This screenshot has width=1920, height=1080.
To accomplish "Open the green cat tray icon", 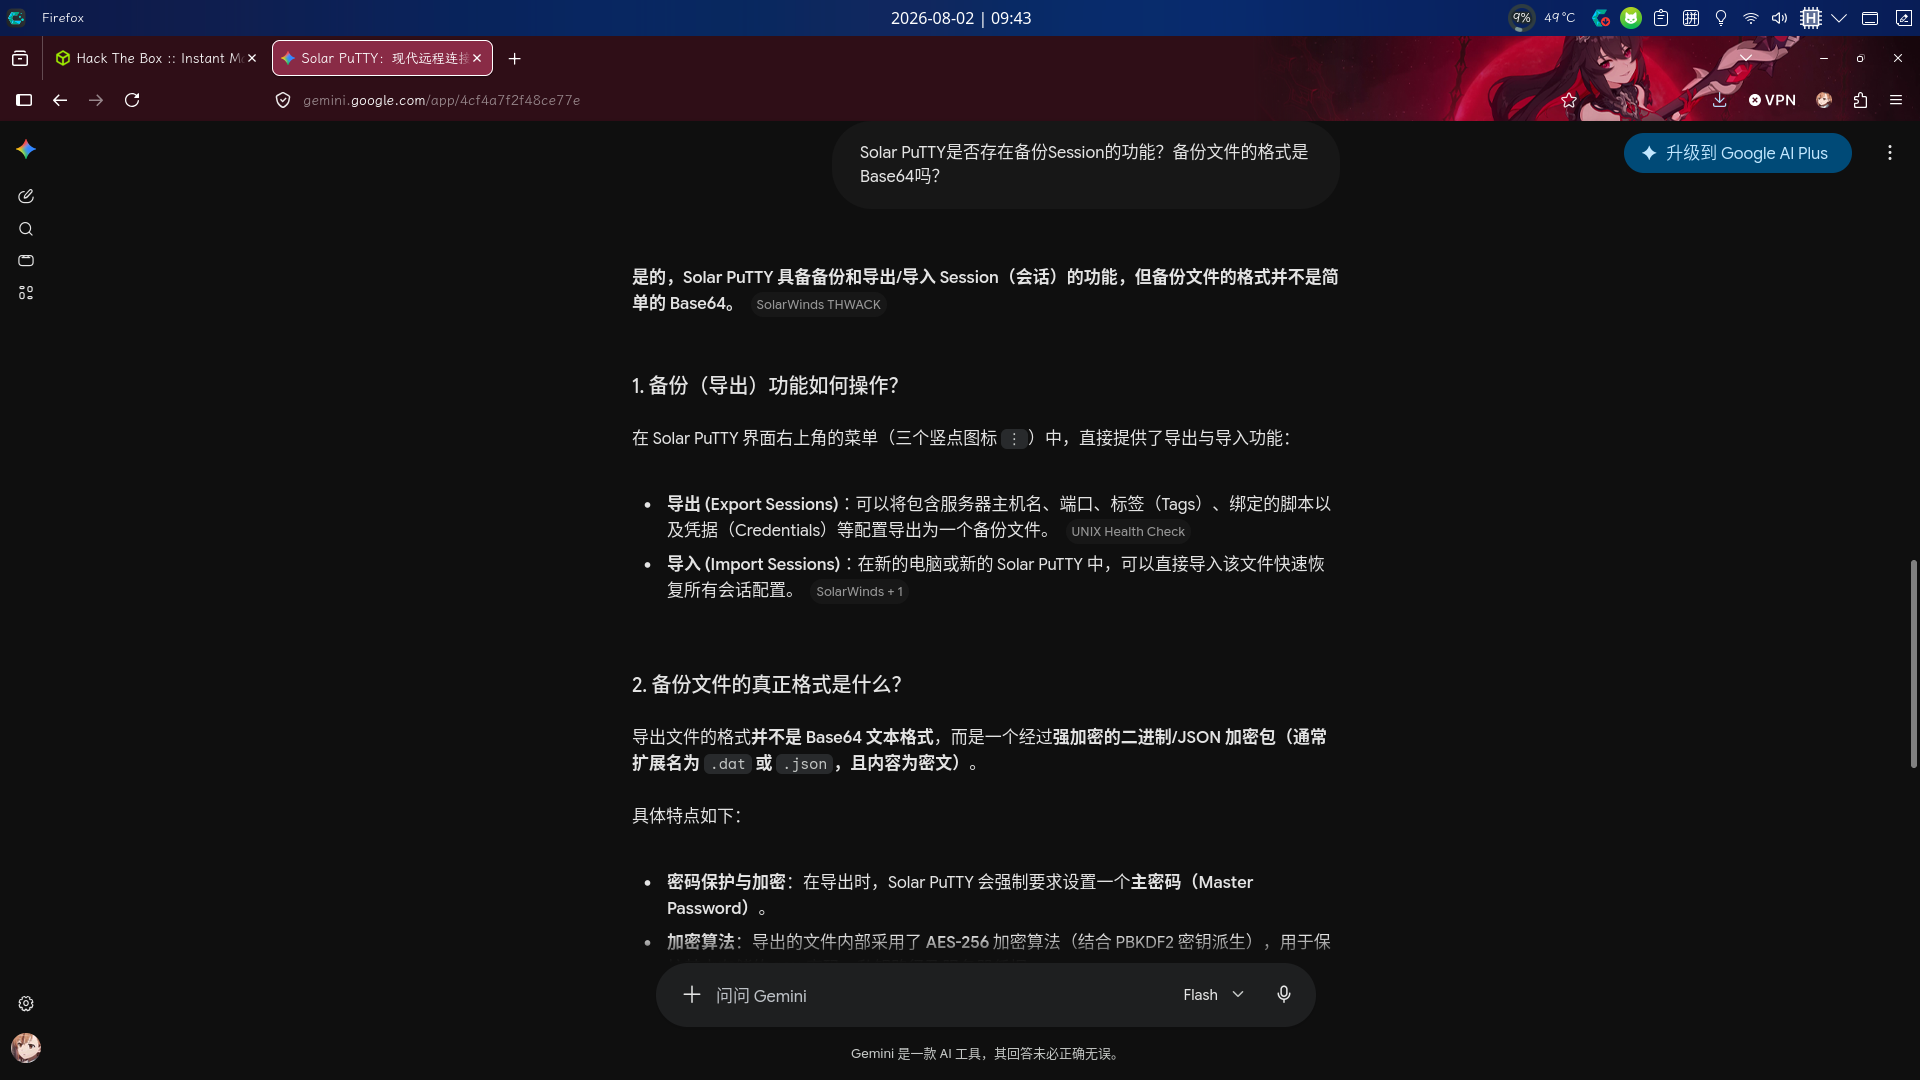I will pyautogui.click(x=1631, y=18).
